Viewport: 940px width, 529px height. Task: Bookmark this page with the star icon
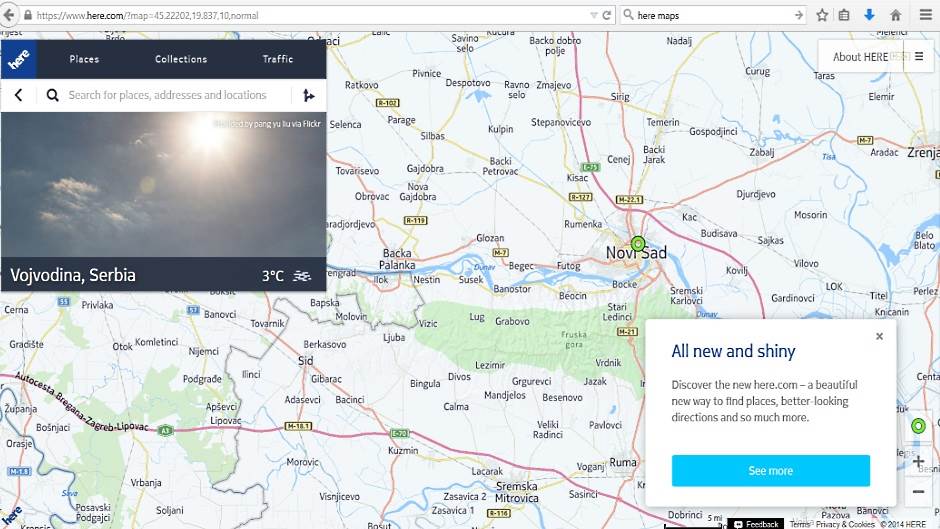pos(822,15)
